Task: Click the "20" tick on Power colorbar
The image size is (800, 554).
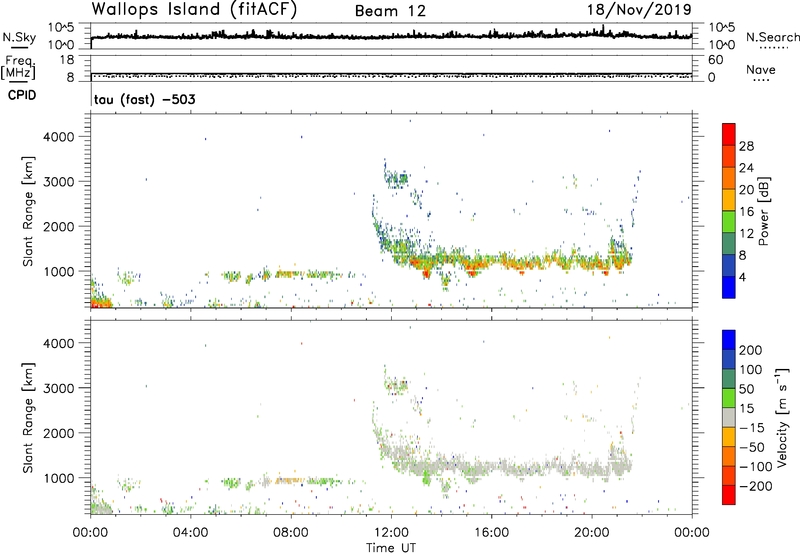Action: click(746, 190)
